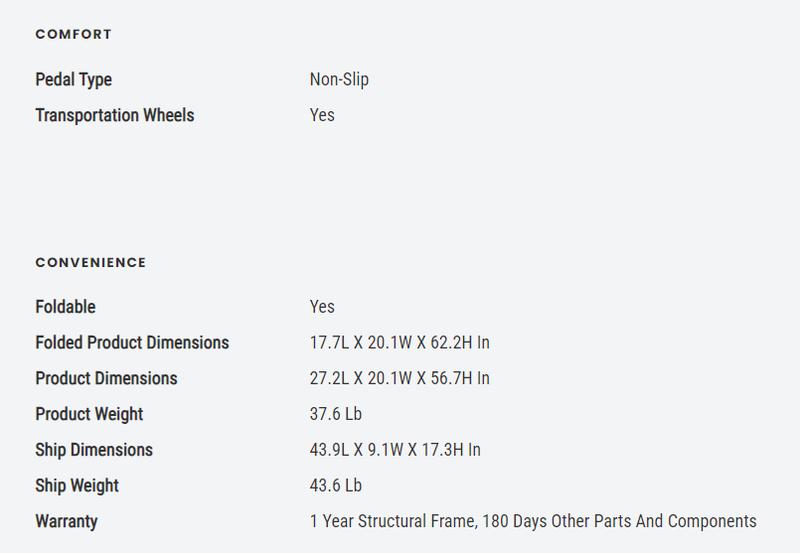Click the Pedal Type label
This screenshot has width=800, height=553.
pyautogui.click(x=73, y=79)
